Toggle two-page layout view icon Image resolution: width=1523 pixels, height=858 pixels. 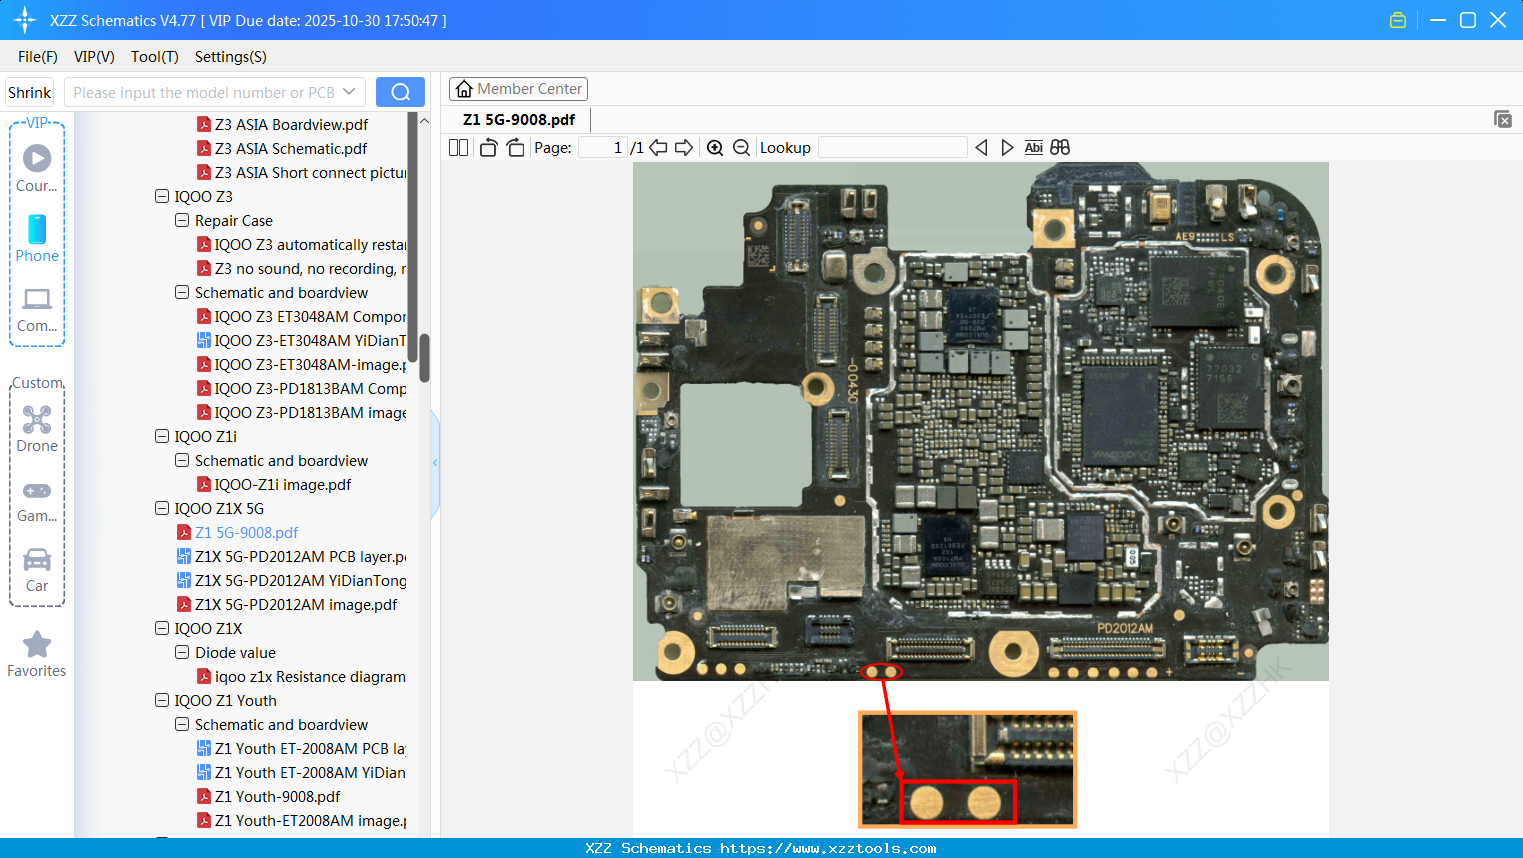[x=458, y=147]
